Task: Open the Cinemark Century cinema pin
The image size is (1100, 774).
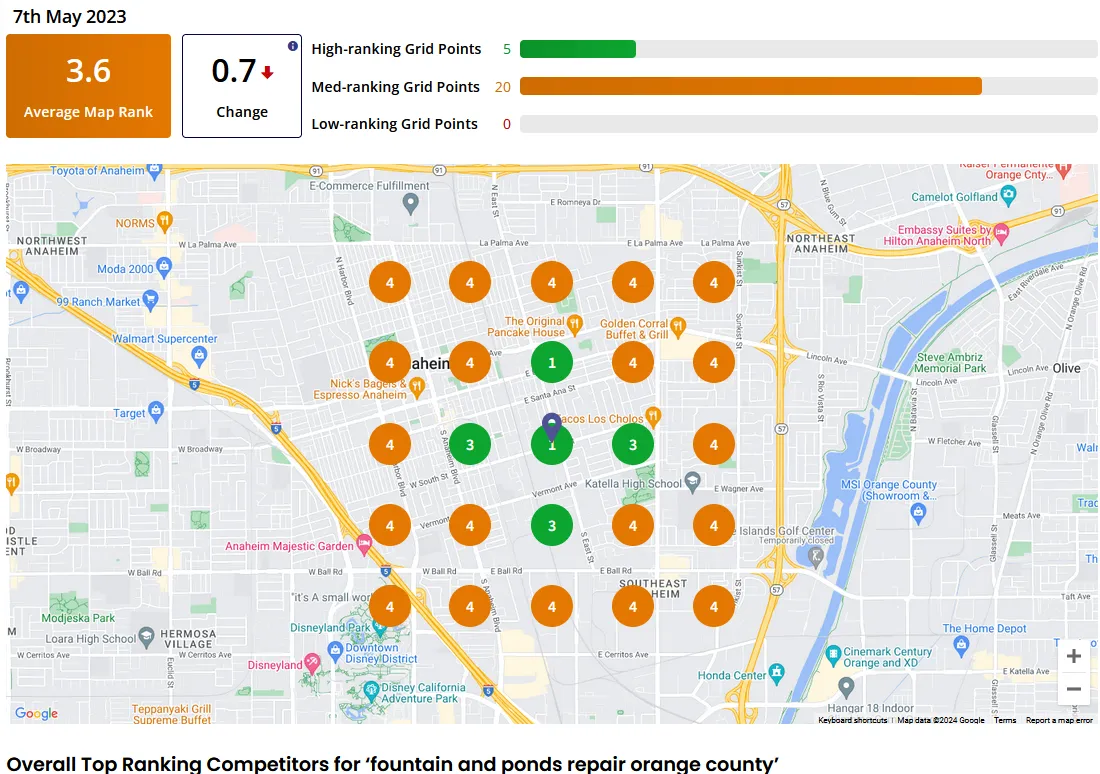Action: point(833,655)
